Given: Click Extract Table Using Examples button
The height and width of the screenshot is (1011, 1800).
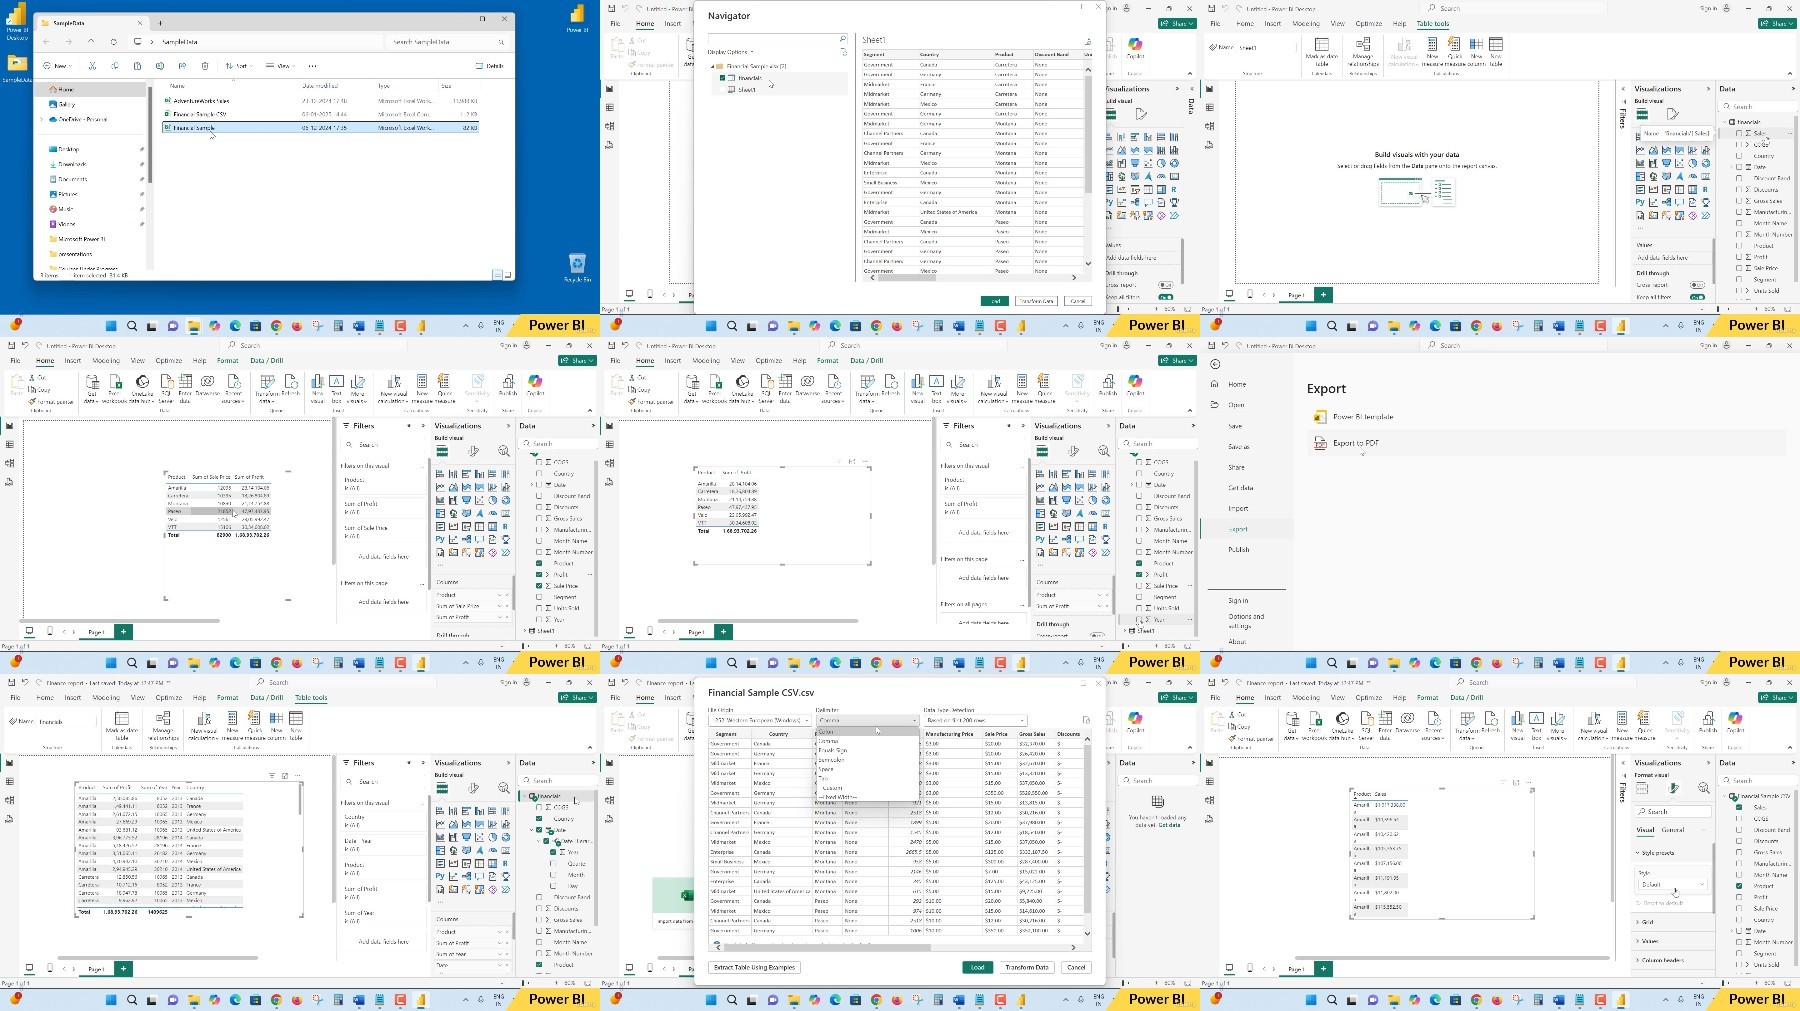Looking at the screenshot, I should (754, 967).
